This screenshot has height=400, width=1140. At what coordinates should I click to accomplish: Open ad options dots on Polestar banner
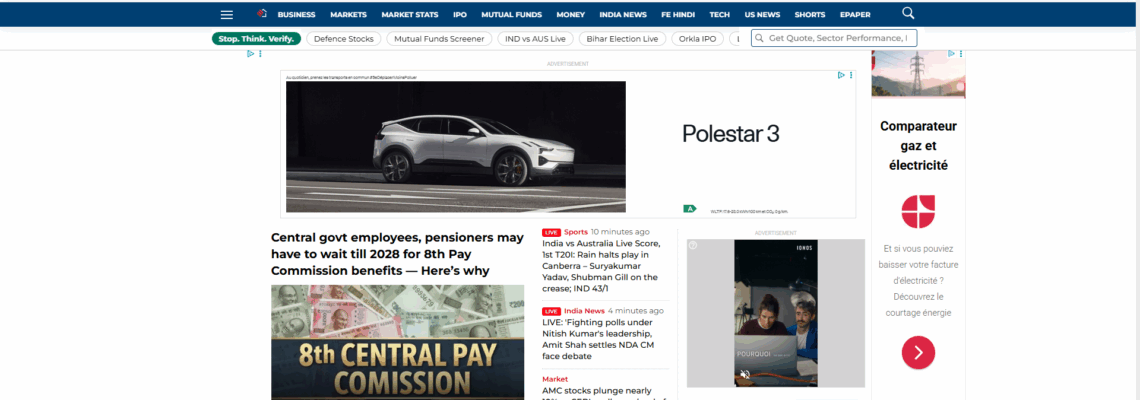point(851,75)
